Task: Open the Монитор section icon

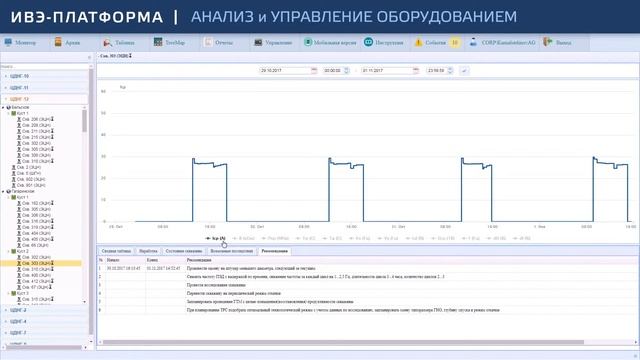Action: coord(8,42)
